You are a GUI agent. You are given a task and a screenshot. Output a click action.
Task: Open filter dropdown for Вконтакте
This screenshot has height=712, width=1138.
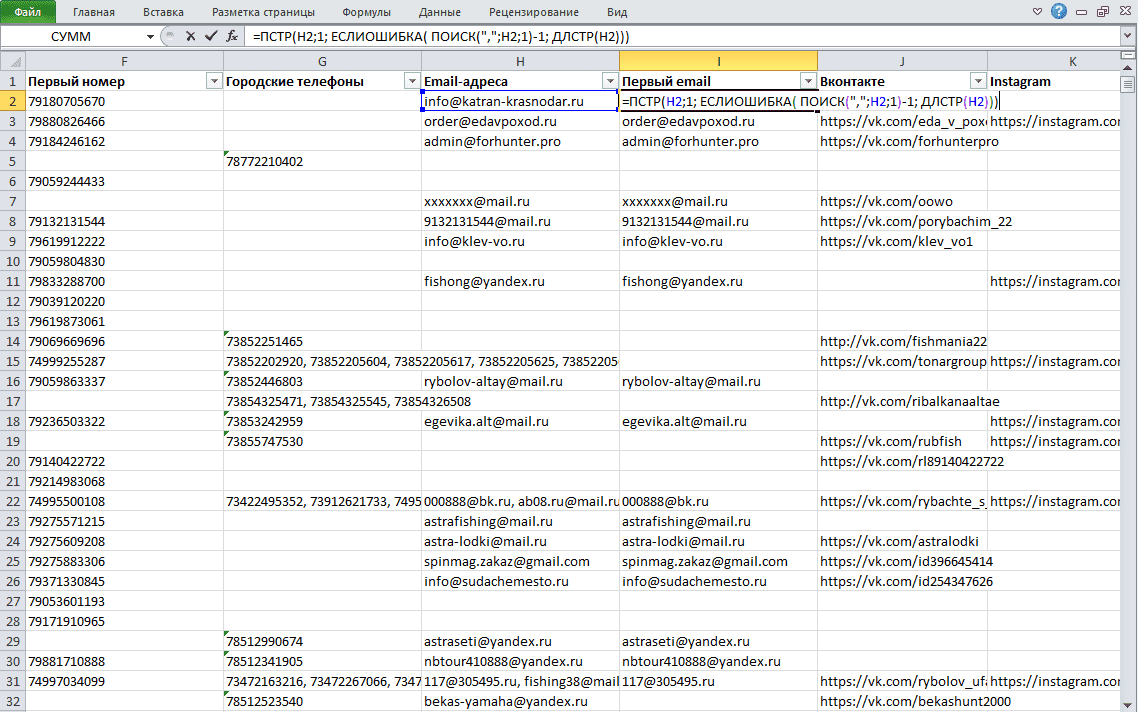978,81
